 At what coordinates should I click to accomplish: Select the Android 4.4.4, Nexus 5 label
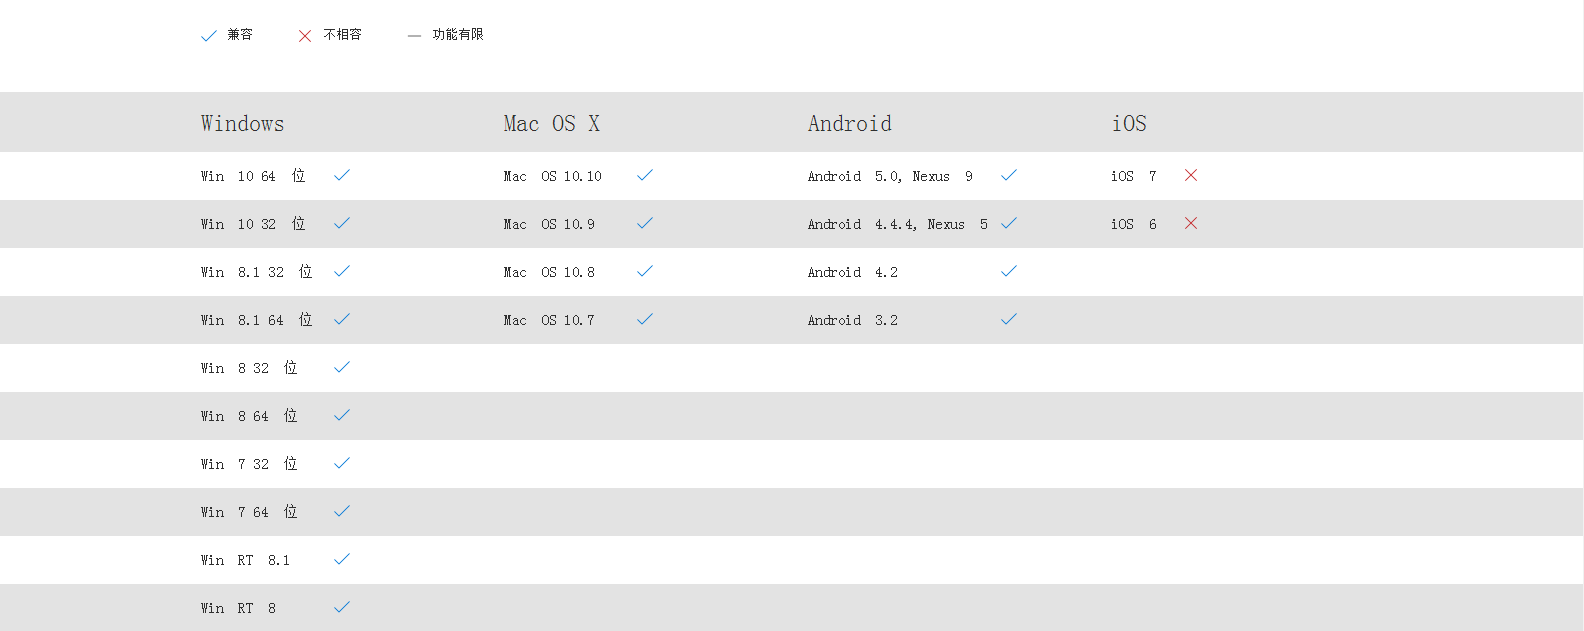[898, 224]
